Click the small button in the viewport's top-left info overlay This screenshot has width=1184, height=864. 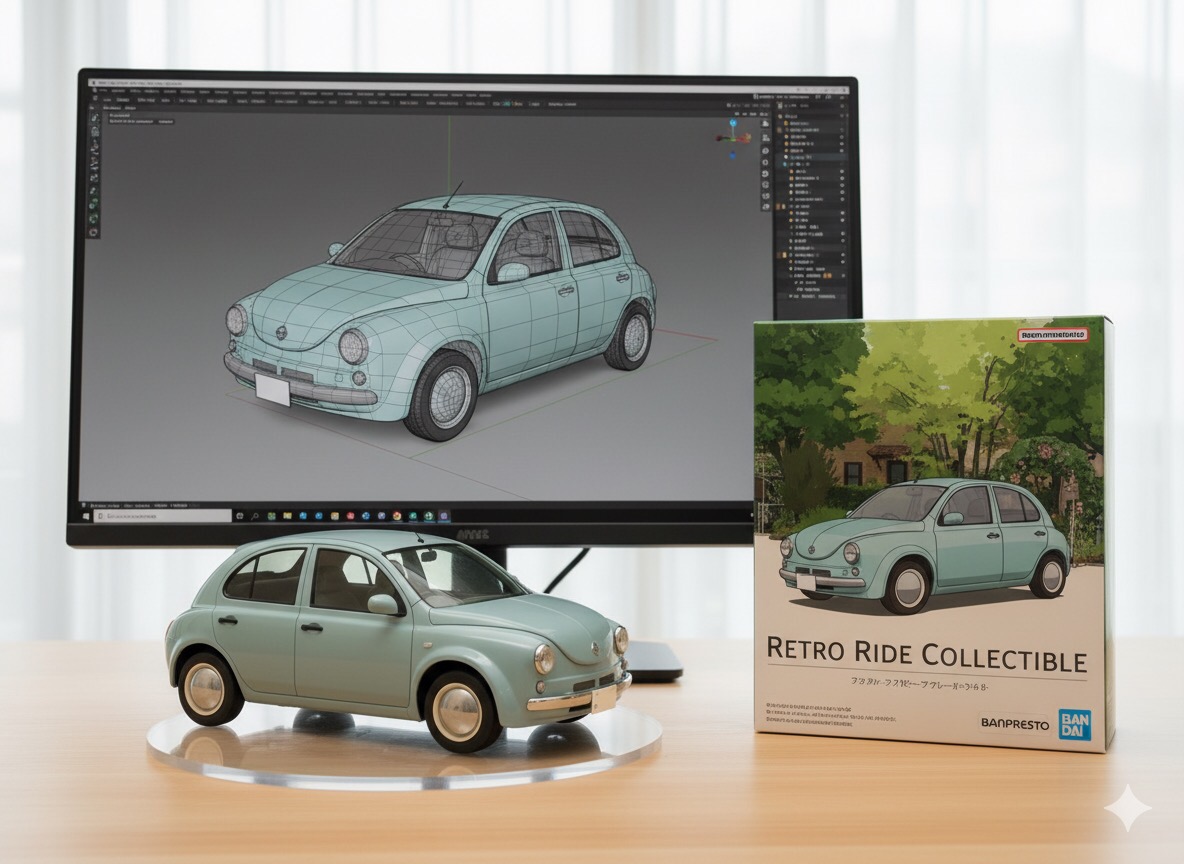click(166, 120)
